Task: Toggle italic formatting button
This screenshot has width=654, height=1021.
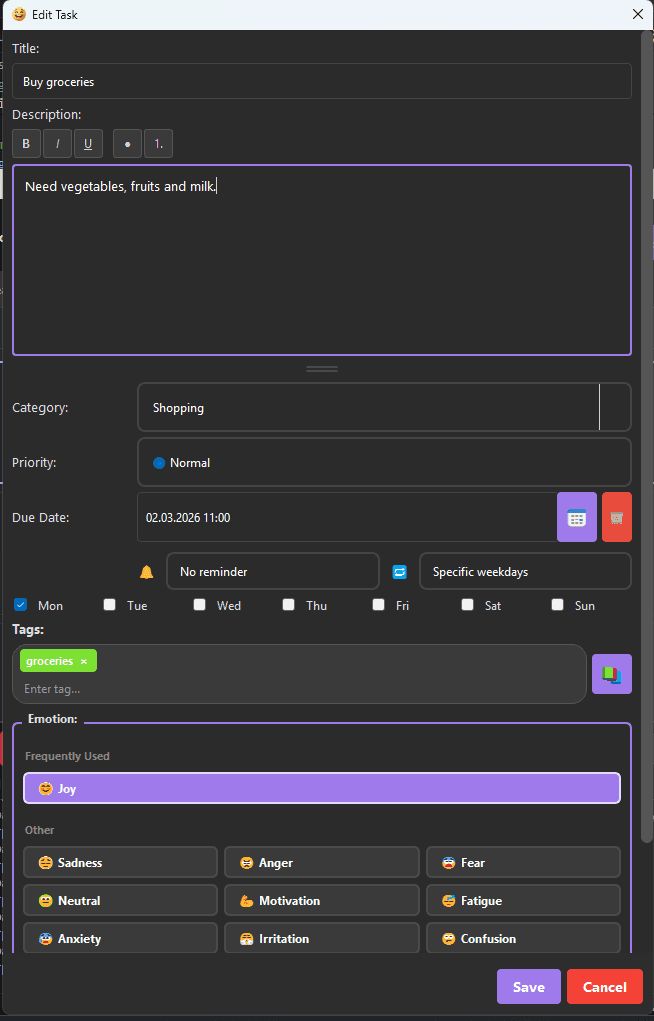Action: tap(57, 144)
